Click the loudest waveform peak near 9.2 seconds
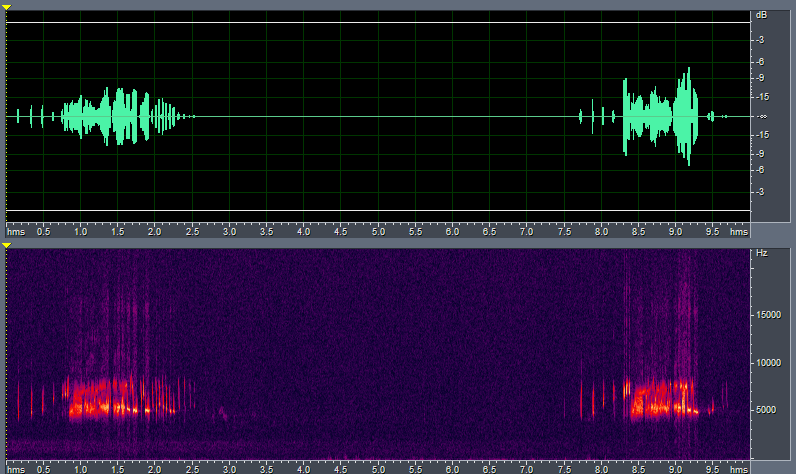 687,116
